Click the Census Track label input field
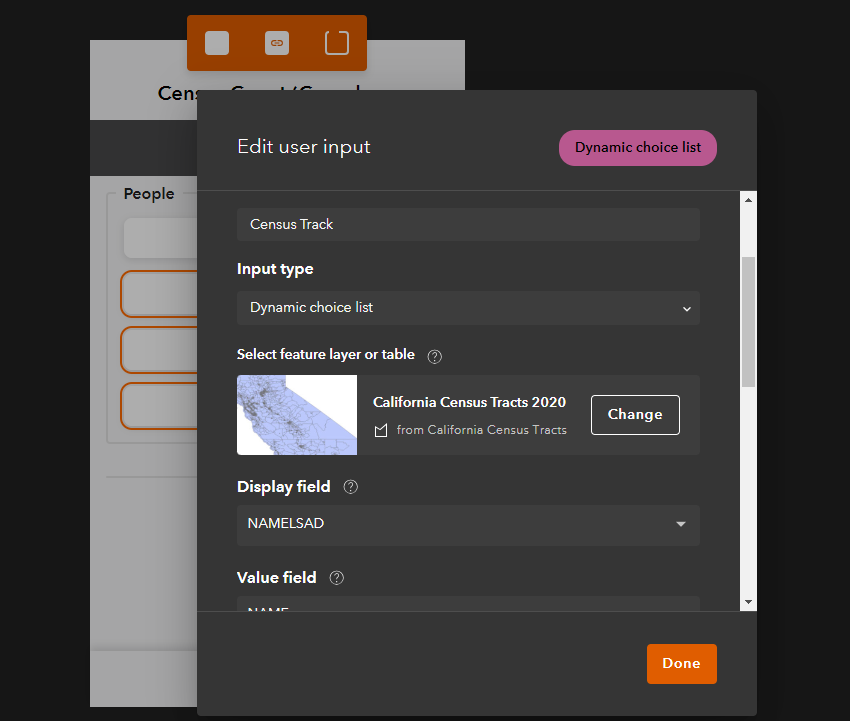Image resolution: width=850 pixels, height=721 pixels. point(468,224)
